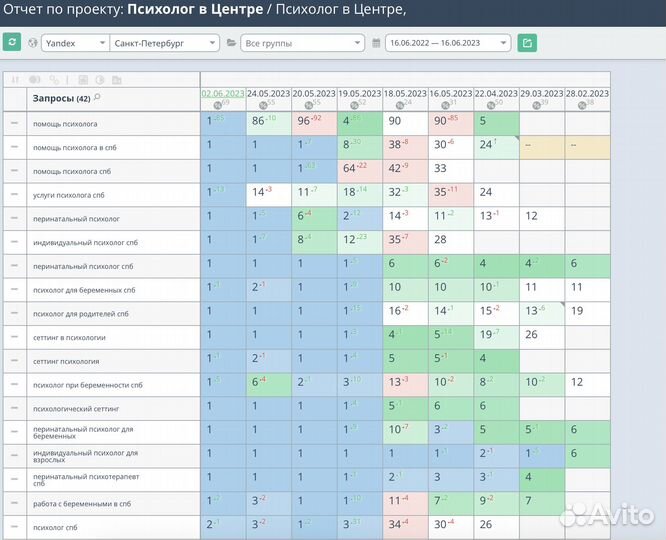Toggle the dash marker for сеттинг в психологии
This screenshot has height=540, width=666.
[x=14, y=337]
